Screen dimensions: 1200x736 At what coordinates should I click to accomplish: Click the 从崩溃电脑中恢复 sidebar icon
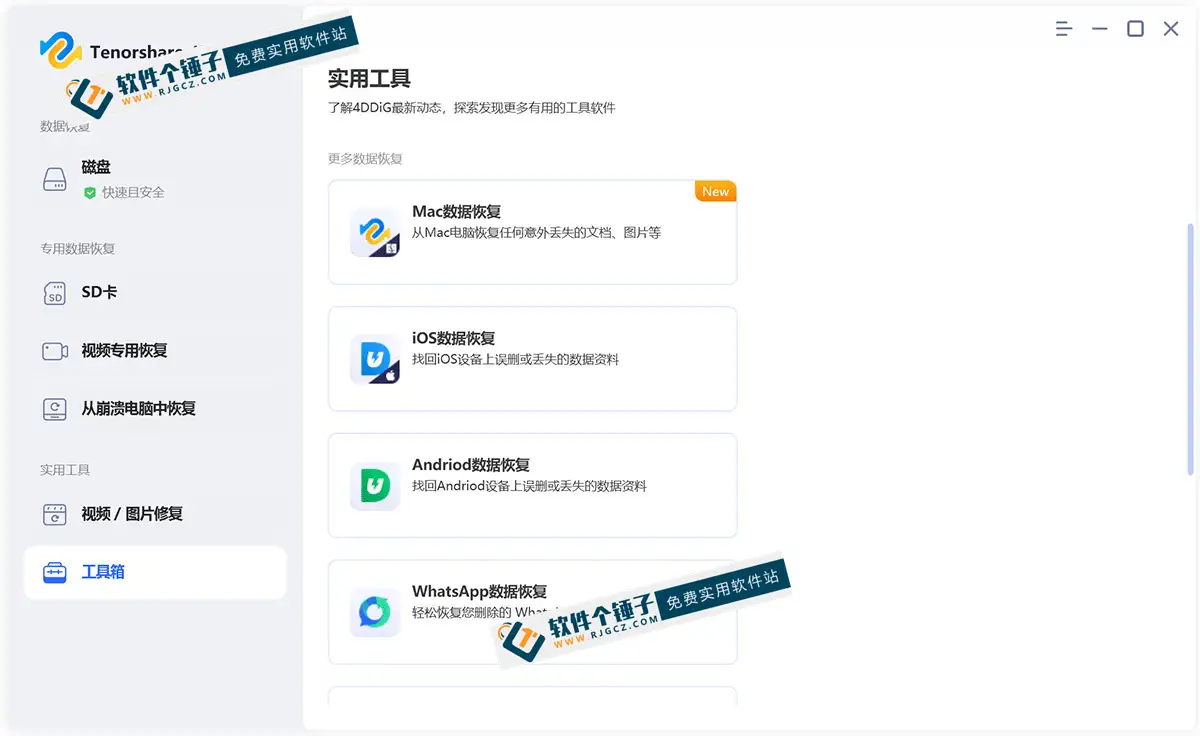click(x=54, y=409)
